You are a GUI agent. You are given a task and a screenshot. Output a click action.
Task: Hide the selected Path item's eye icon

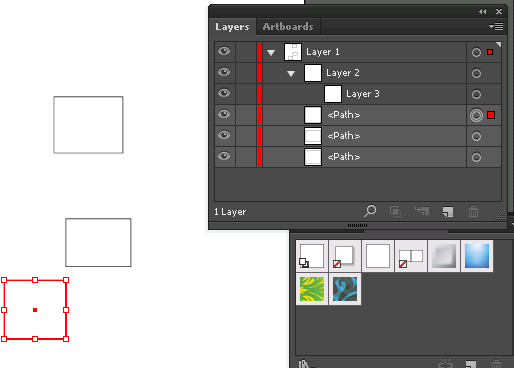tap(224, 114)
